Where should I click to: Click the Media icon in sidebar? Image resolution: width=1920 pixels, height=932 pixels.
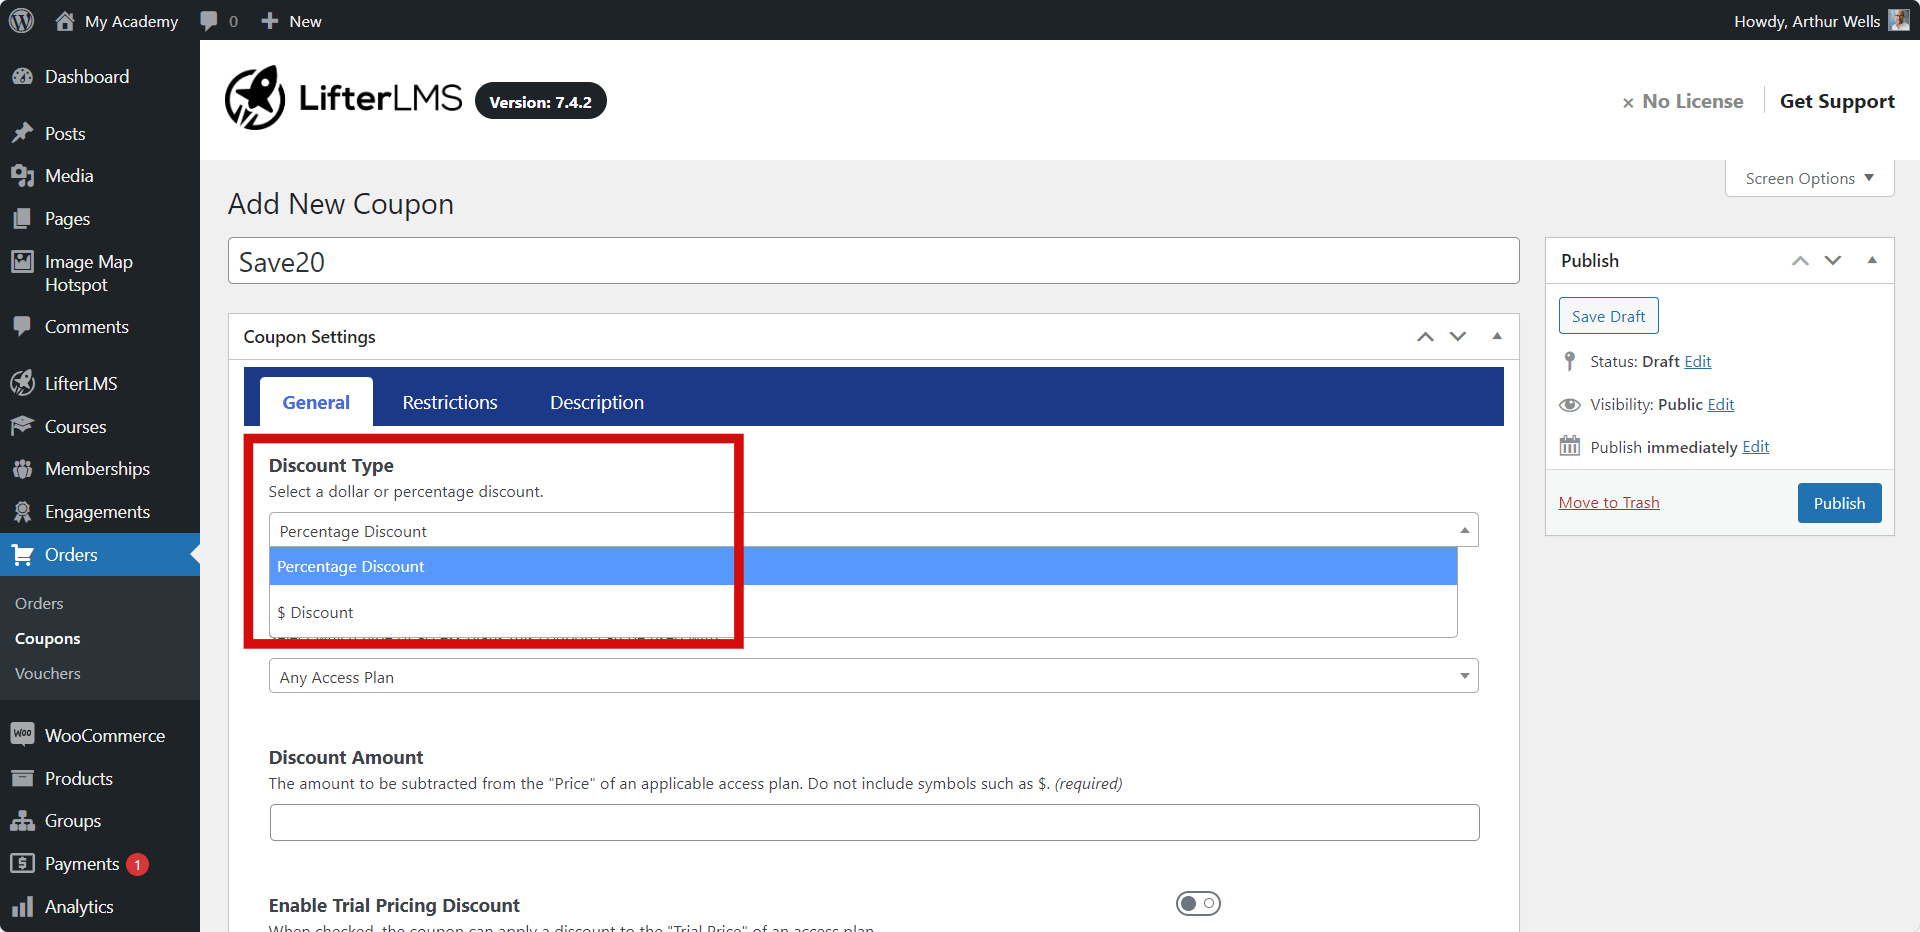[22, 176]
